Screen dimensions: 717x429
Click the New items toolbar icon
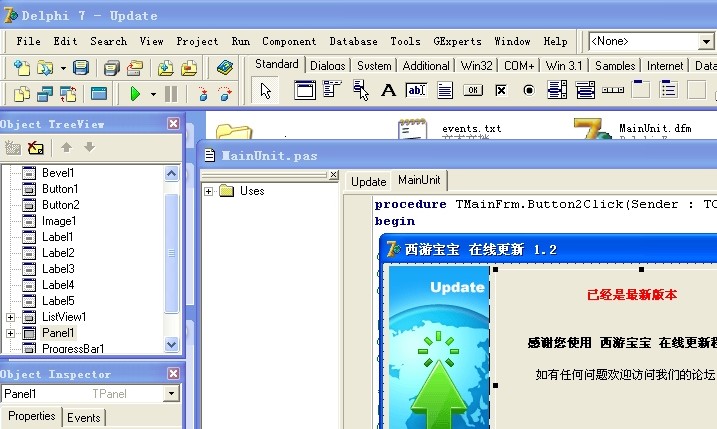coord(21,68)
